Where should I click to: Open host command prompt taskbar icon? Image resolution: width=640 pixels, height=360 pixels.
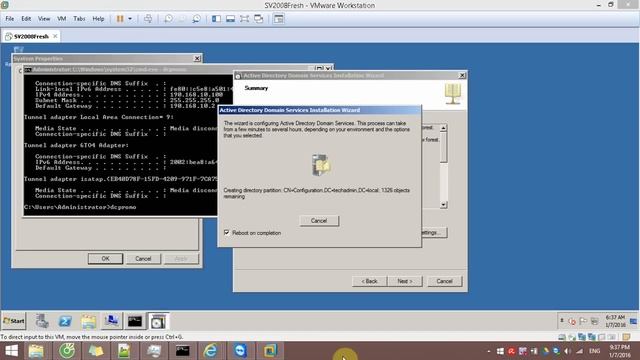click(182, 351)
